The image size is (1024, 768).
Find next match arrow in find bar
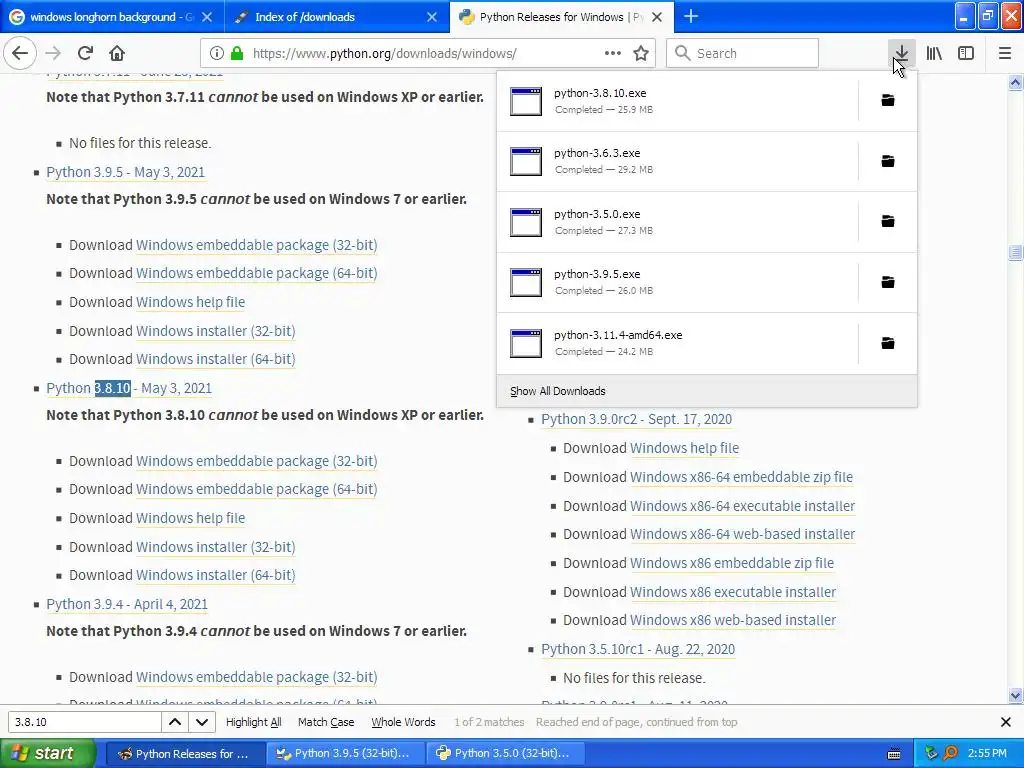point(202,722)
